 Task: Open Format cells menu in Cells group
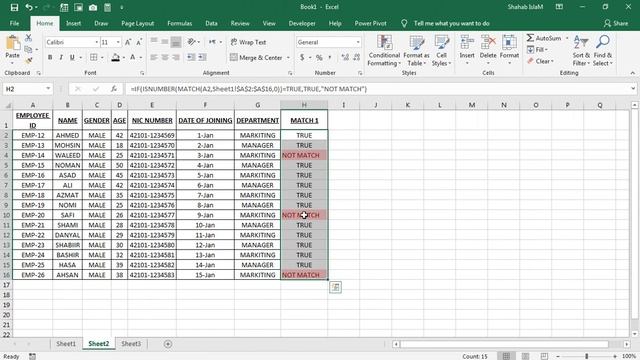point(509,51)
